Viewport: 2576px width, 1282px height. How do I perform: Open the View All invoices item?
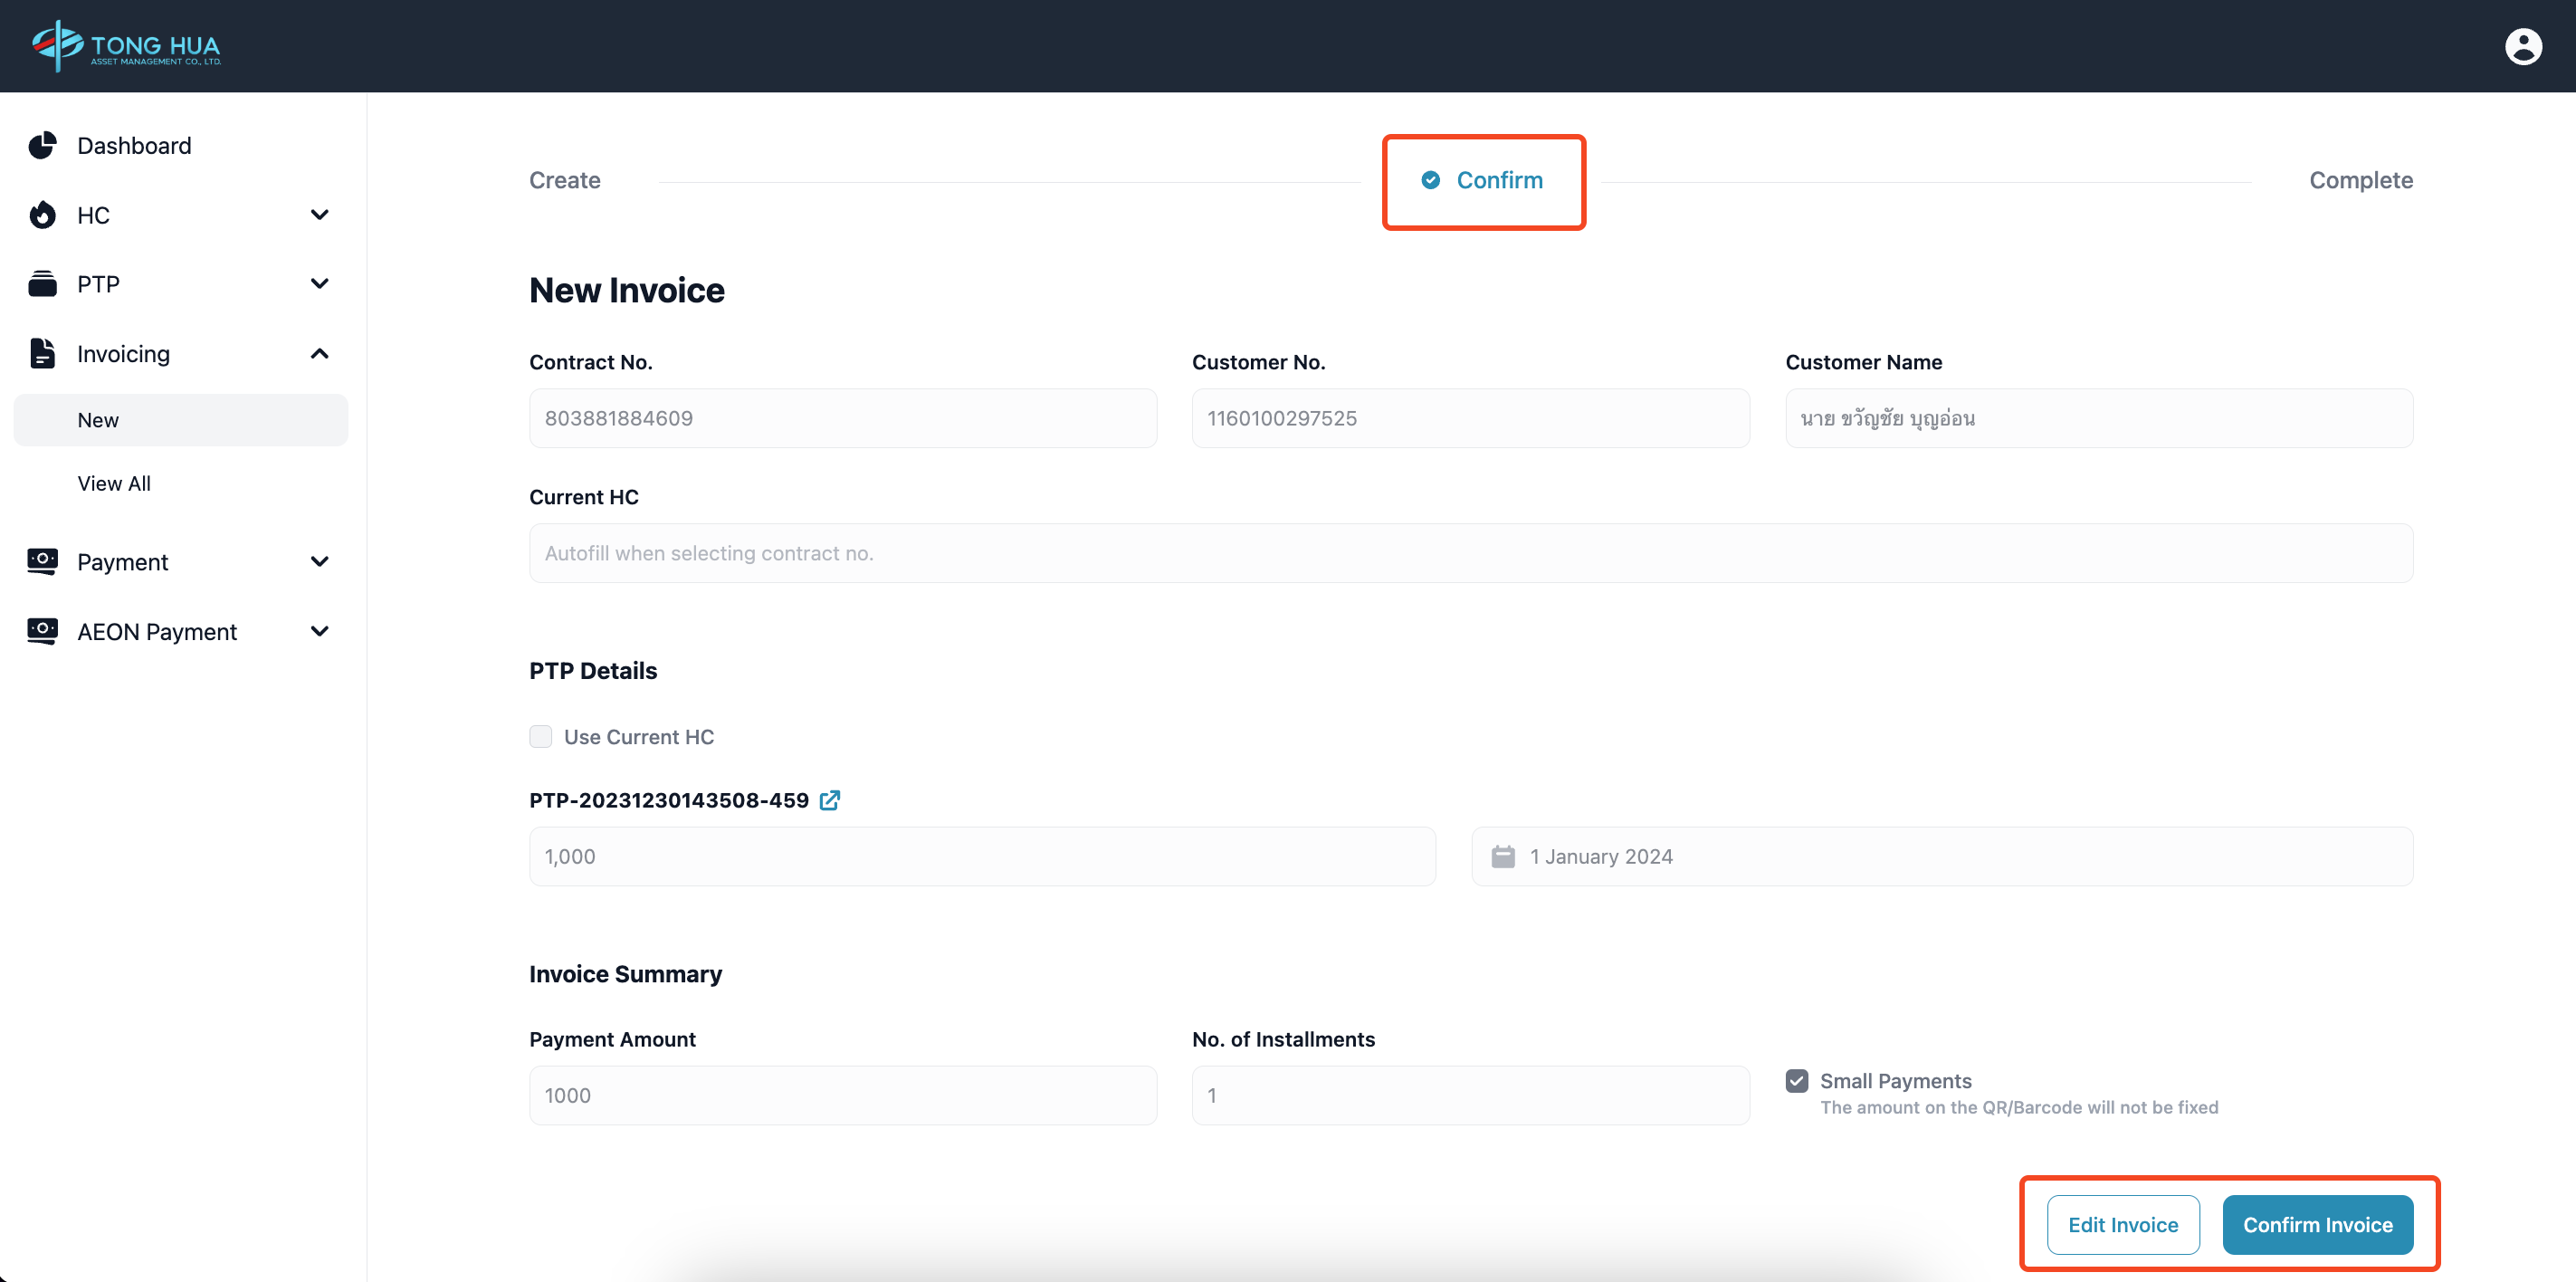pyautogui.click(x=114, y=483)
